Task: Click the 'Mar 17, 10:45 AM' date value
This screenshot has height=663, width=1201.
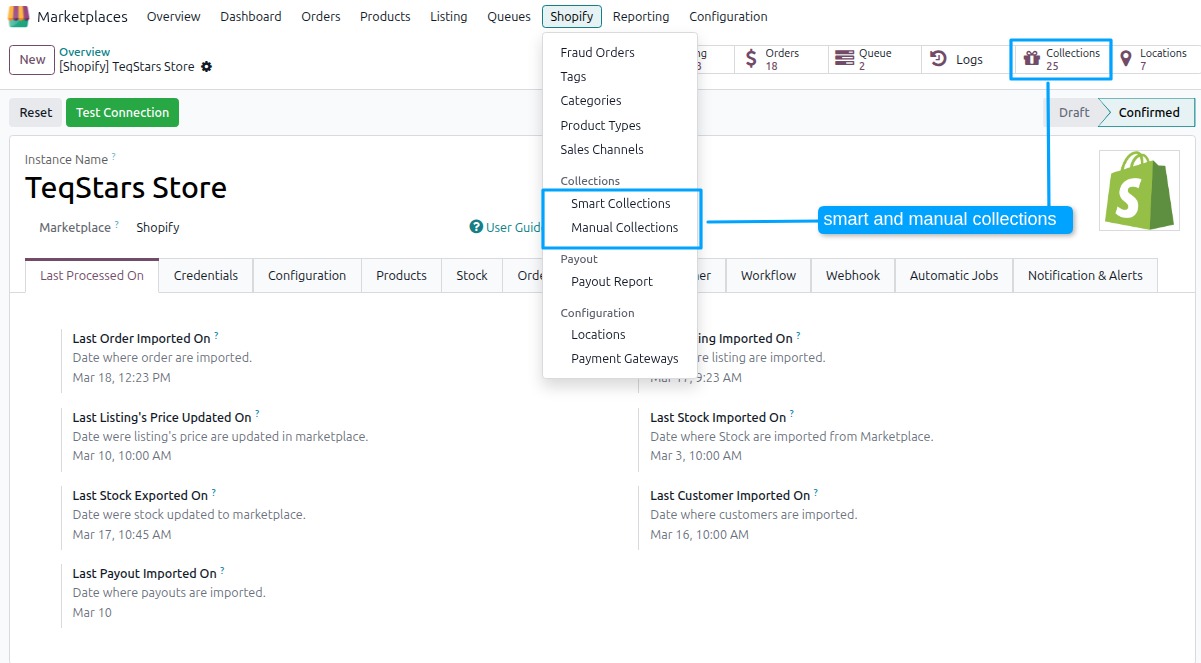Action: [122, 534]
